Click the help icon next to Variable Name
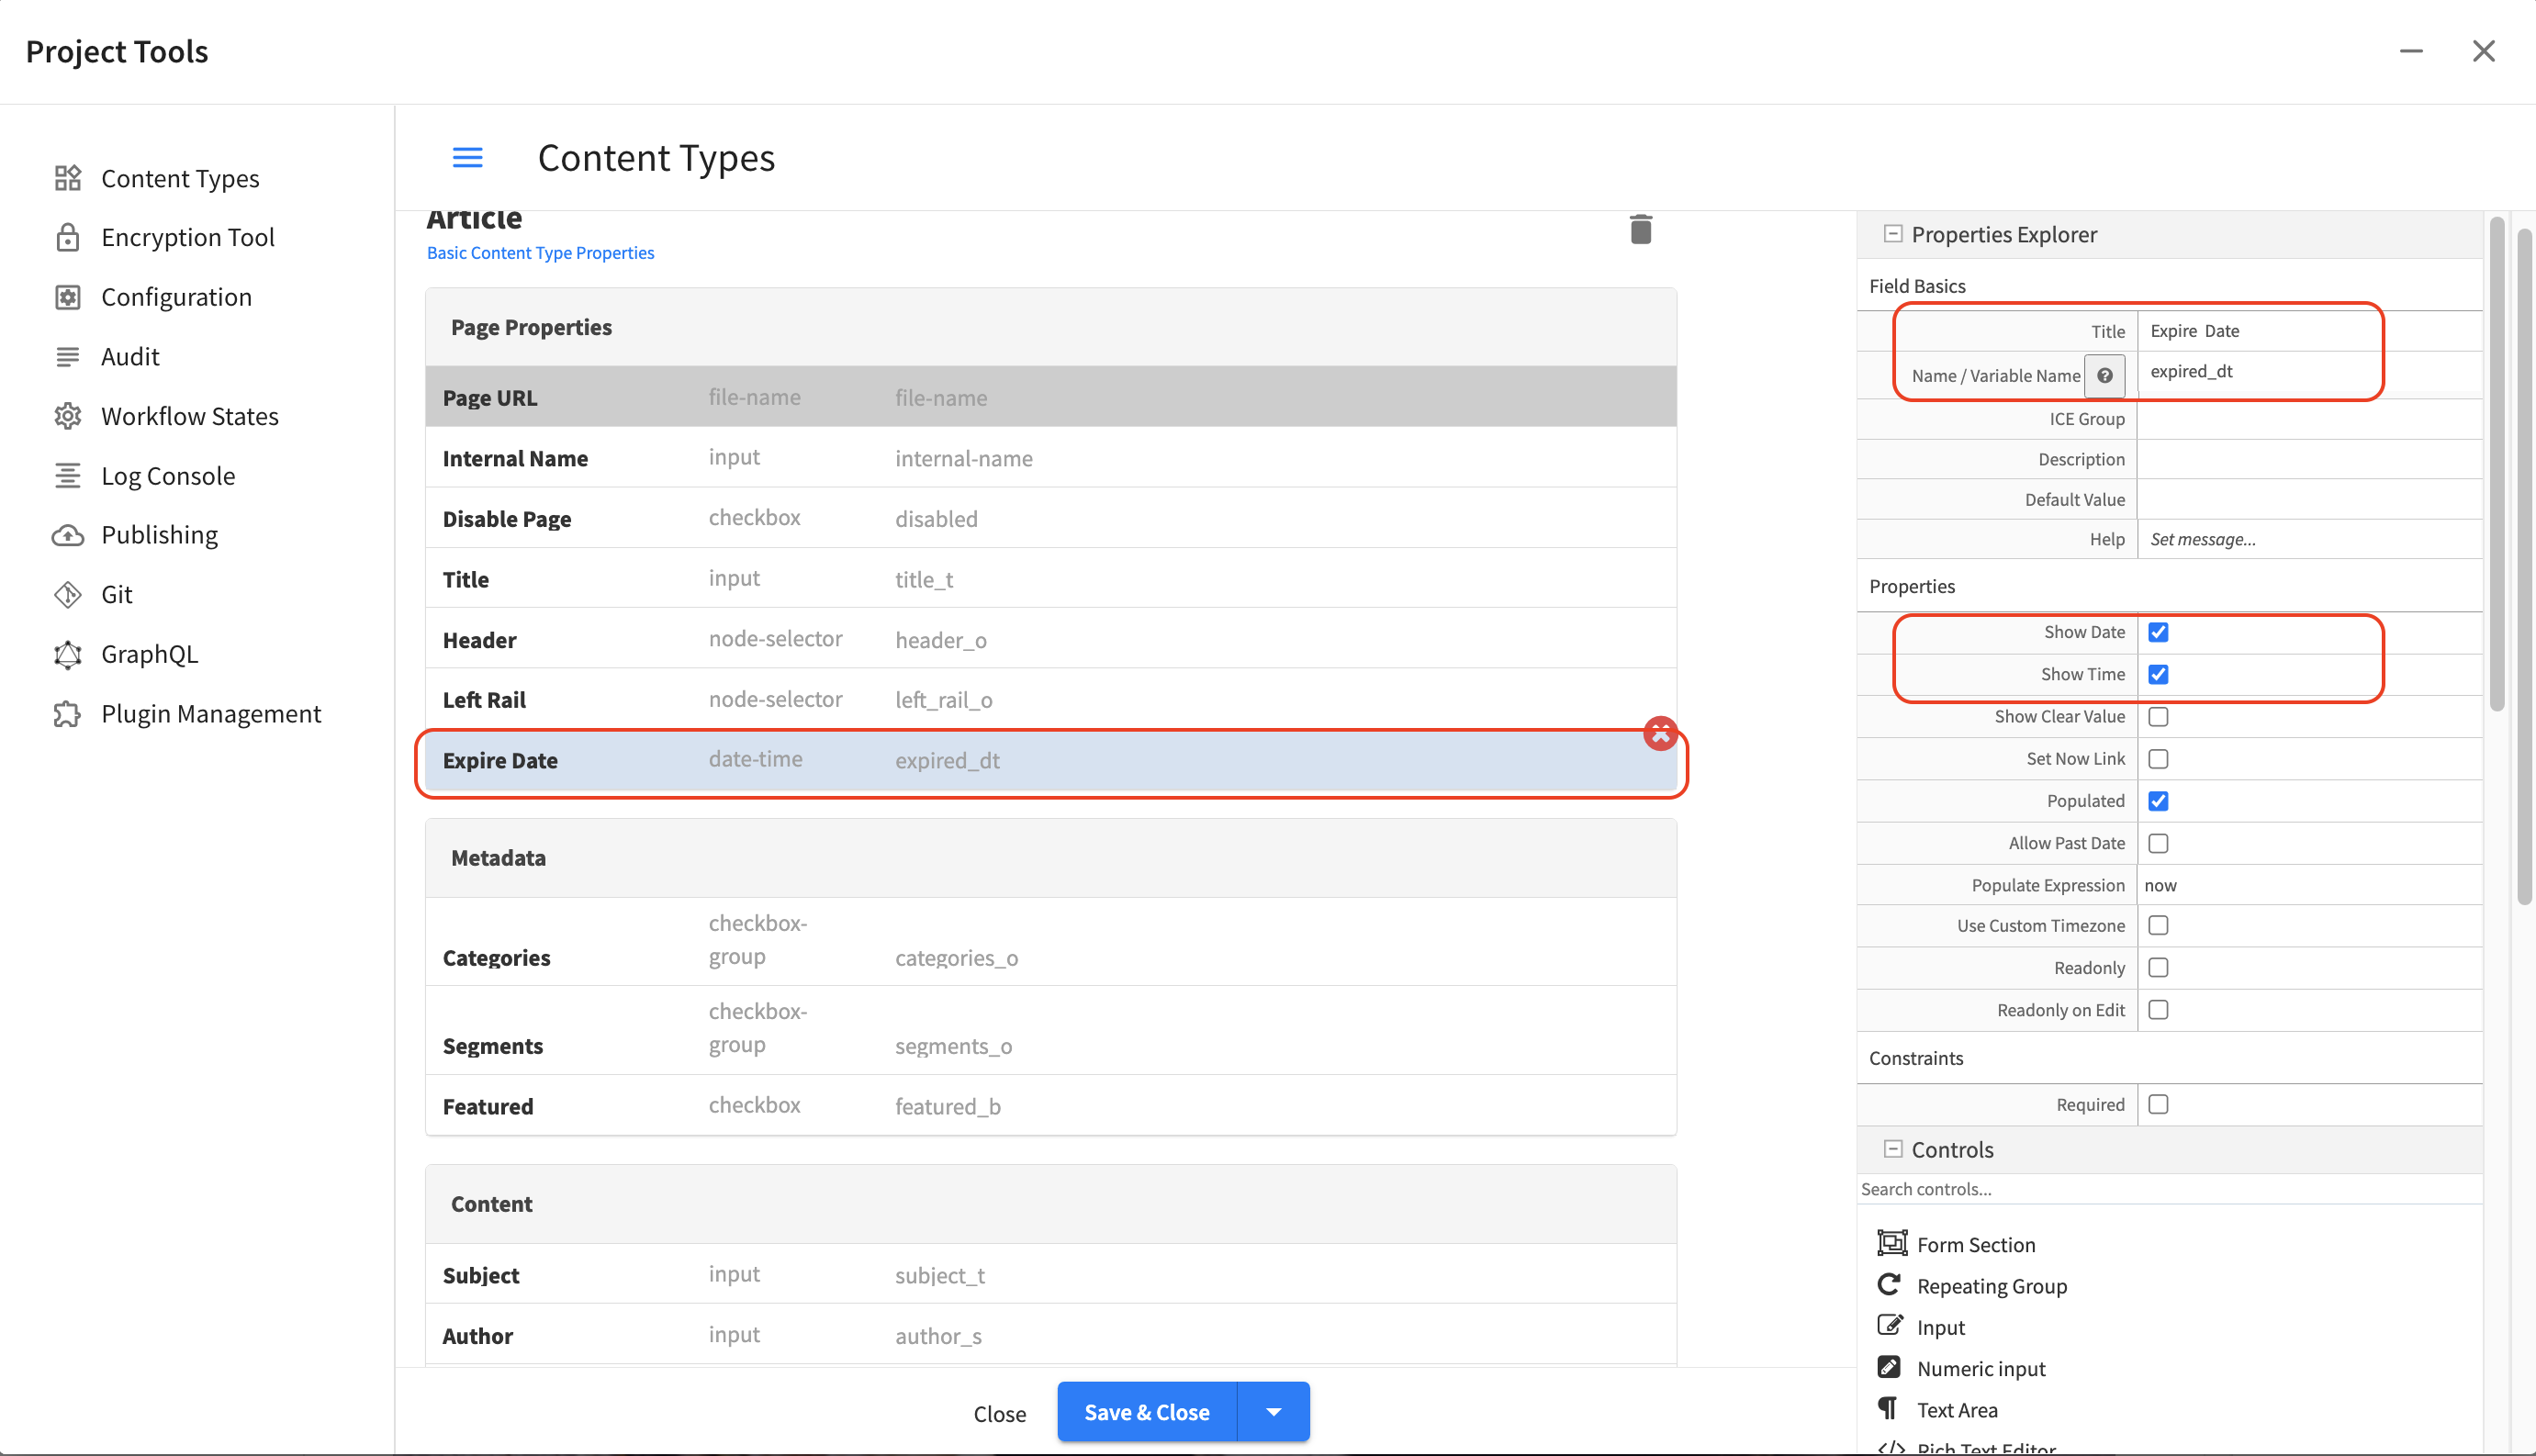Screen dimensions: 2536x1456 tap(2105, 375)
